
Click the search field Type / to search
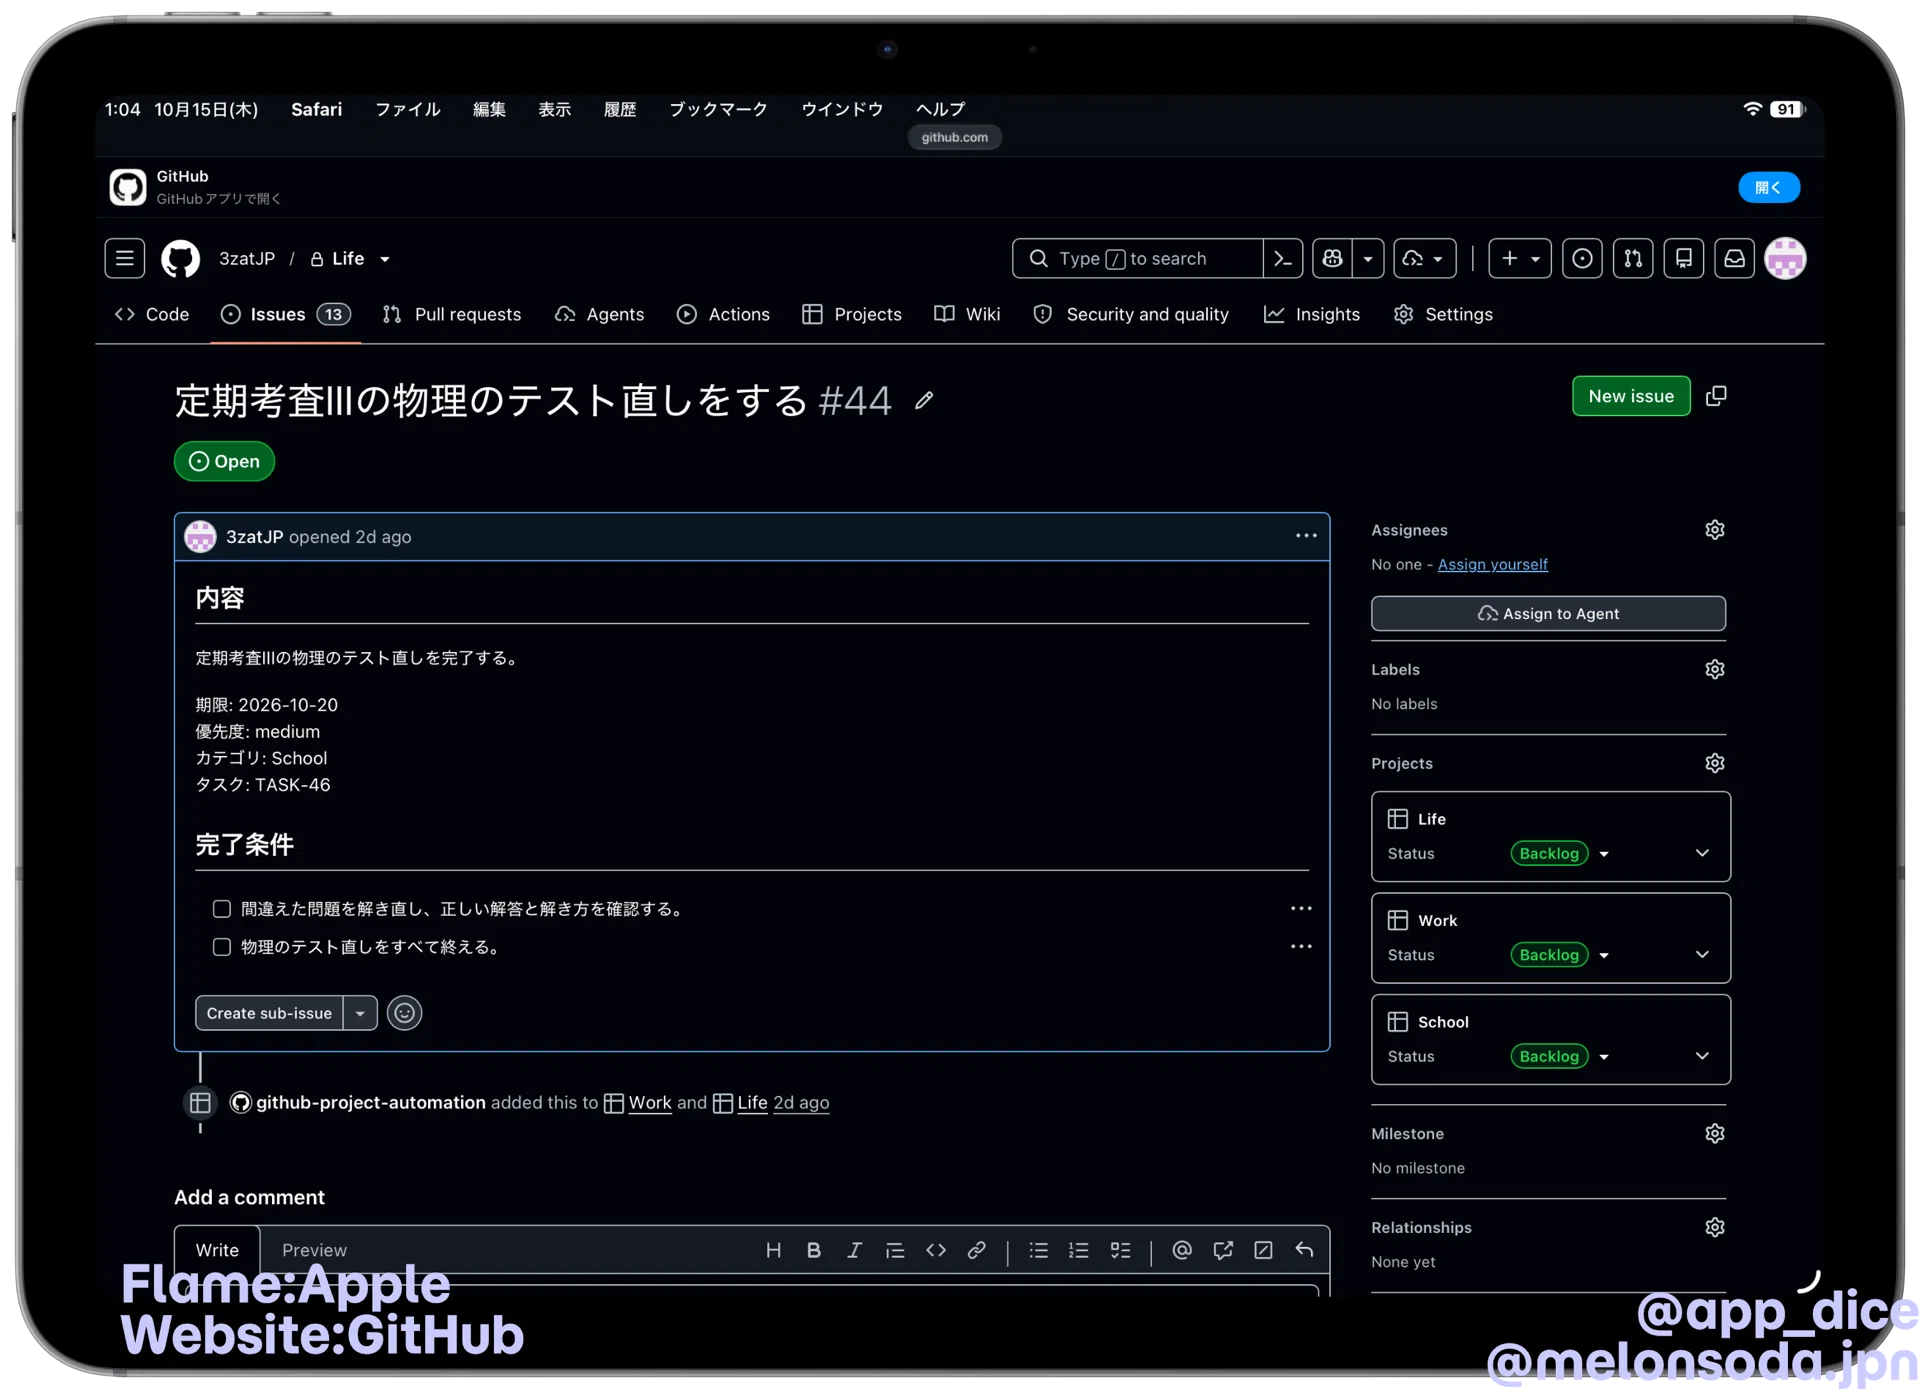point(1138,259)
